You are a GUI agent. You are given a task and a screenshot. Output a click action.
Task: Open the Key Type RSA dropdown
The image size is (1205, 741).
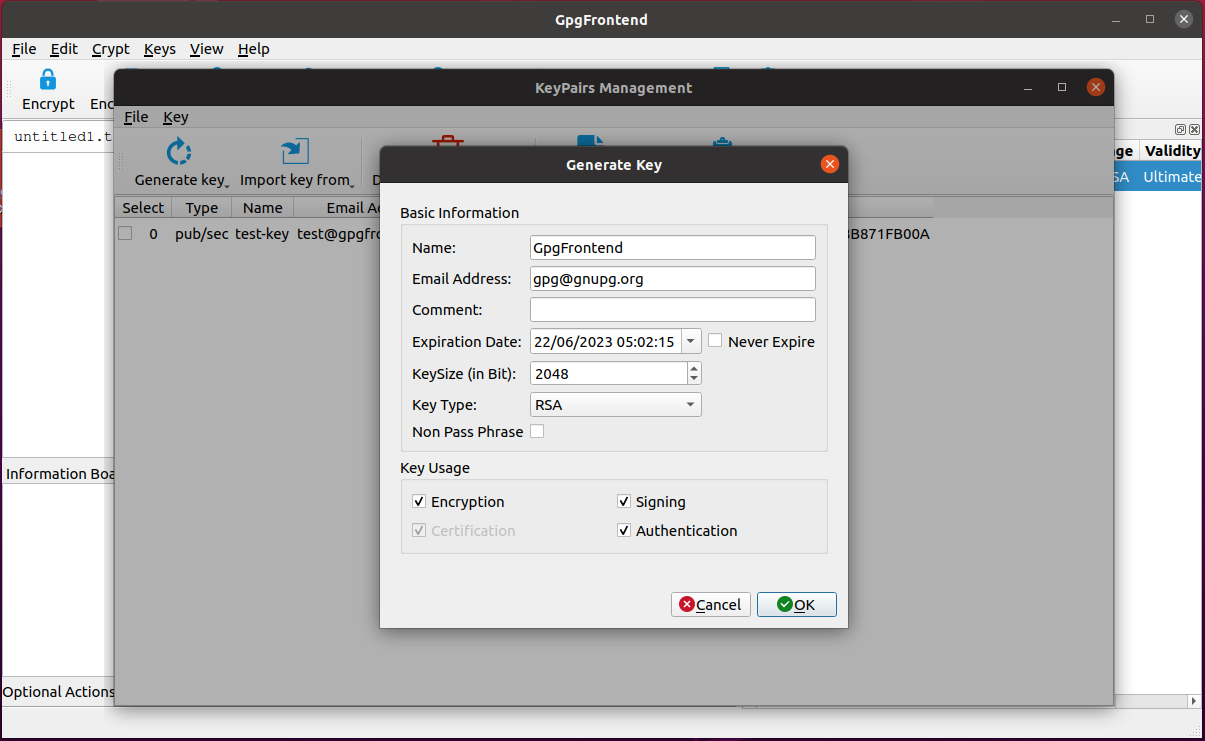coord(616,404)
